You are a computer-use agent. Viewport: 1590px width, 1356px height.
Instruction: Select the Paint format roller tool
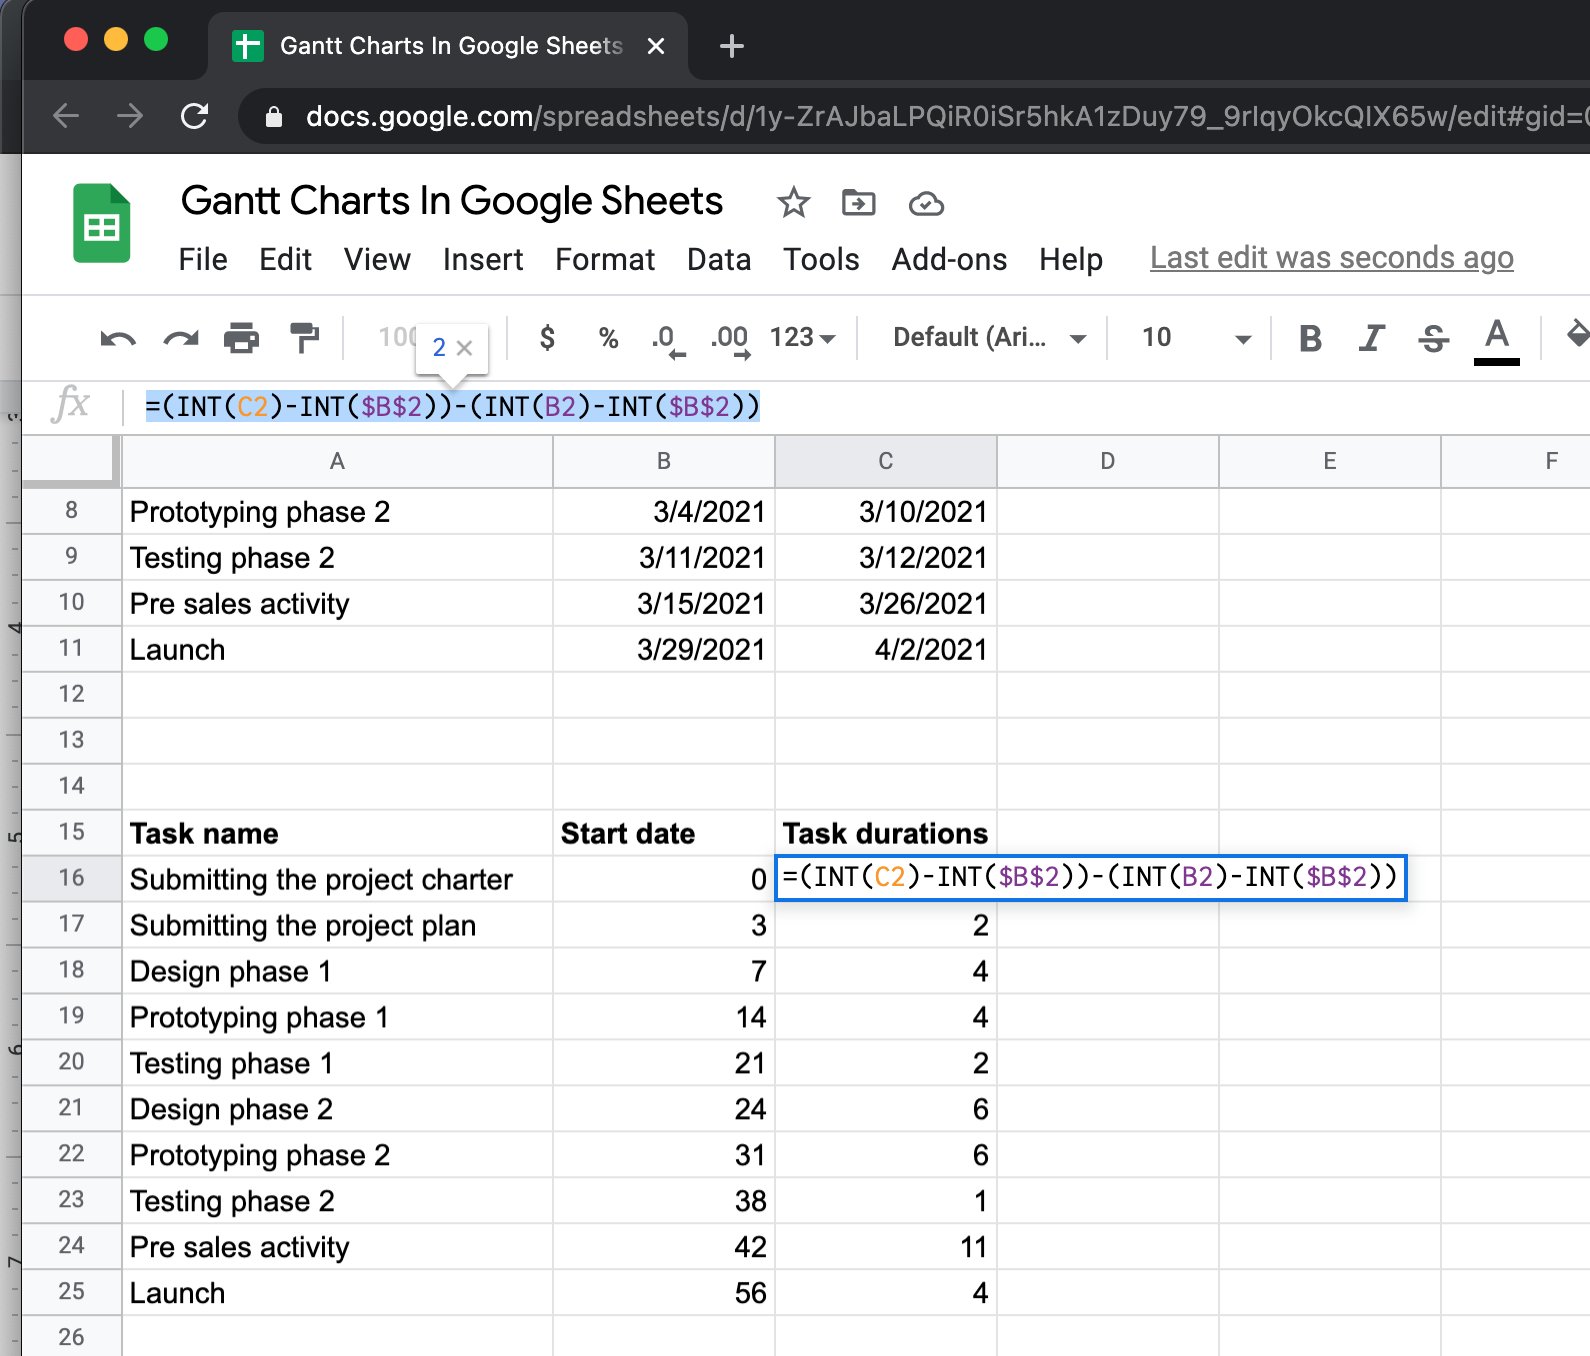(303, 339)
